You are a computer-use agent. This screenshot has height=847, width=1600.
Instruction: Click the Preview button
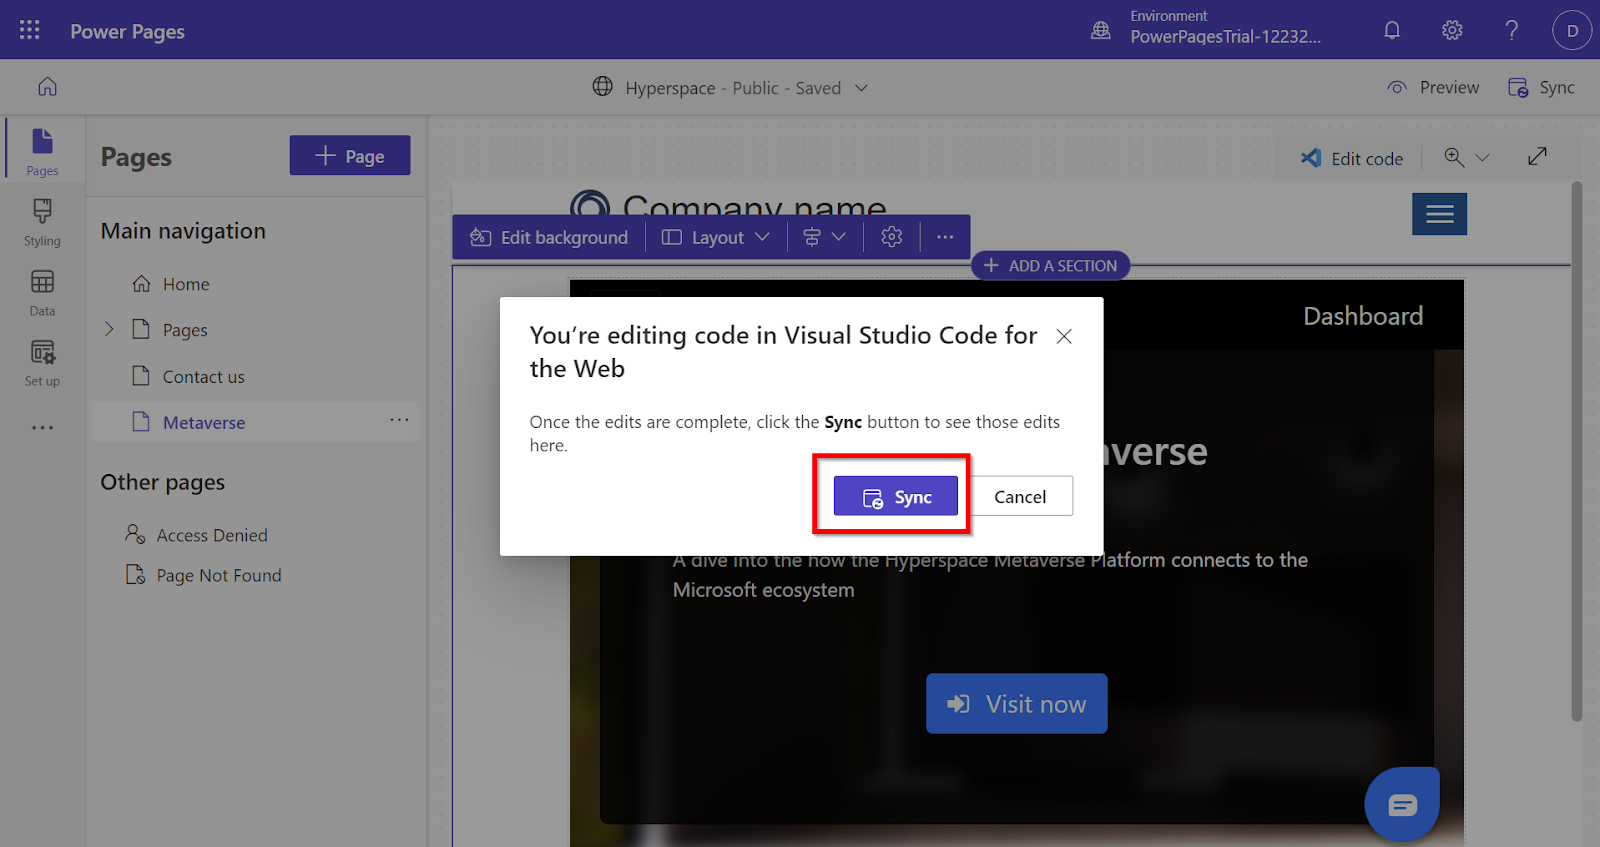(x=1433, y=88)
